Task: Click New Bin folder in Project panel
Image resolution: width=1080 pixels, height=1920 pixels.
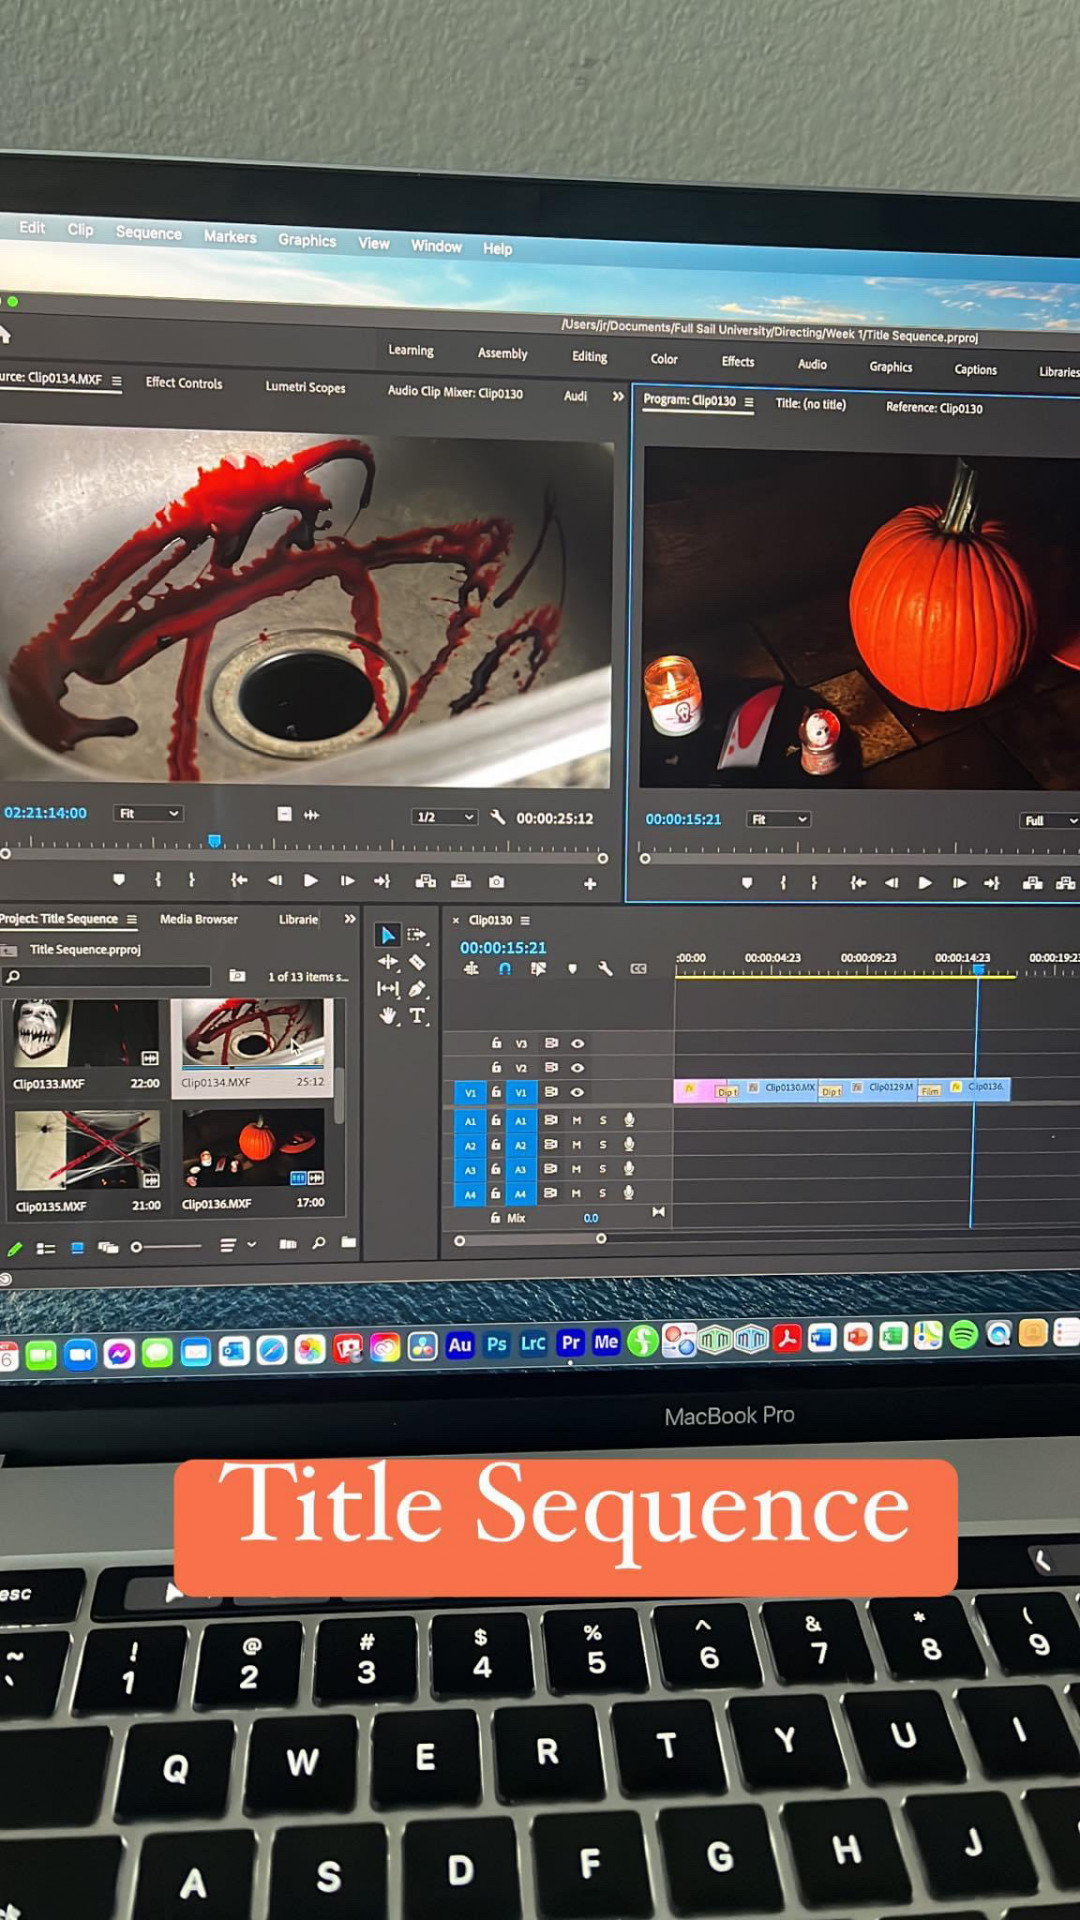Action: (x=348, y=1243)
